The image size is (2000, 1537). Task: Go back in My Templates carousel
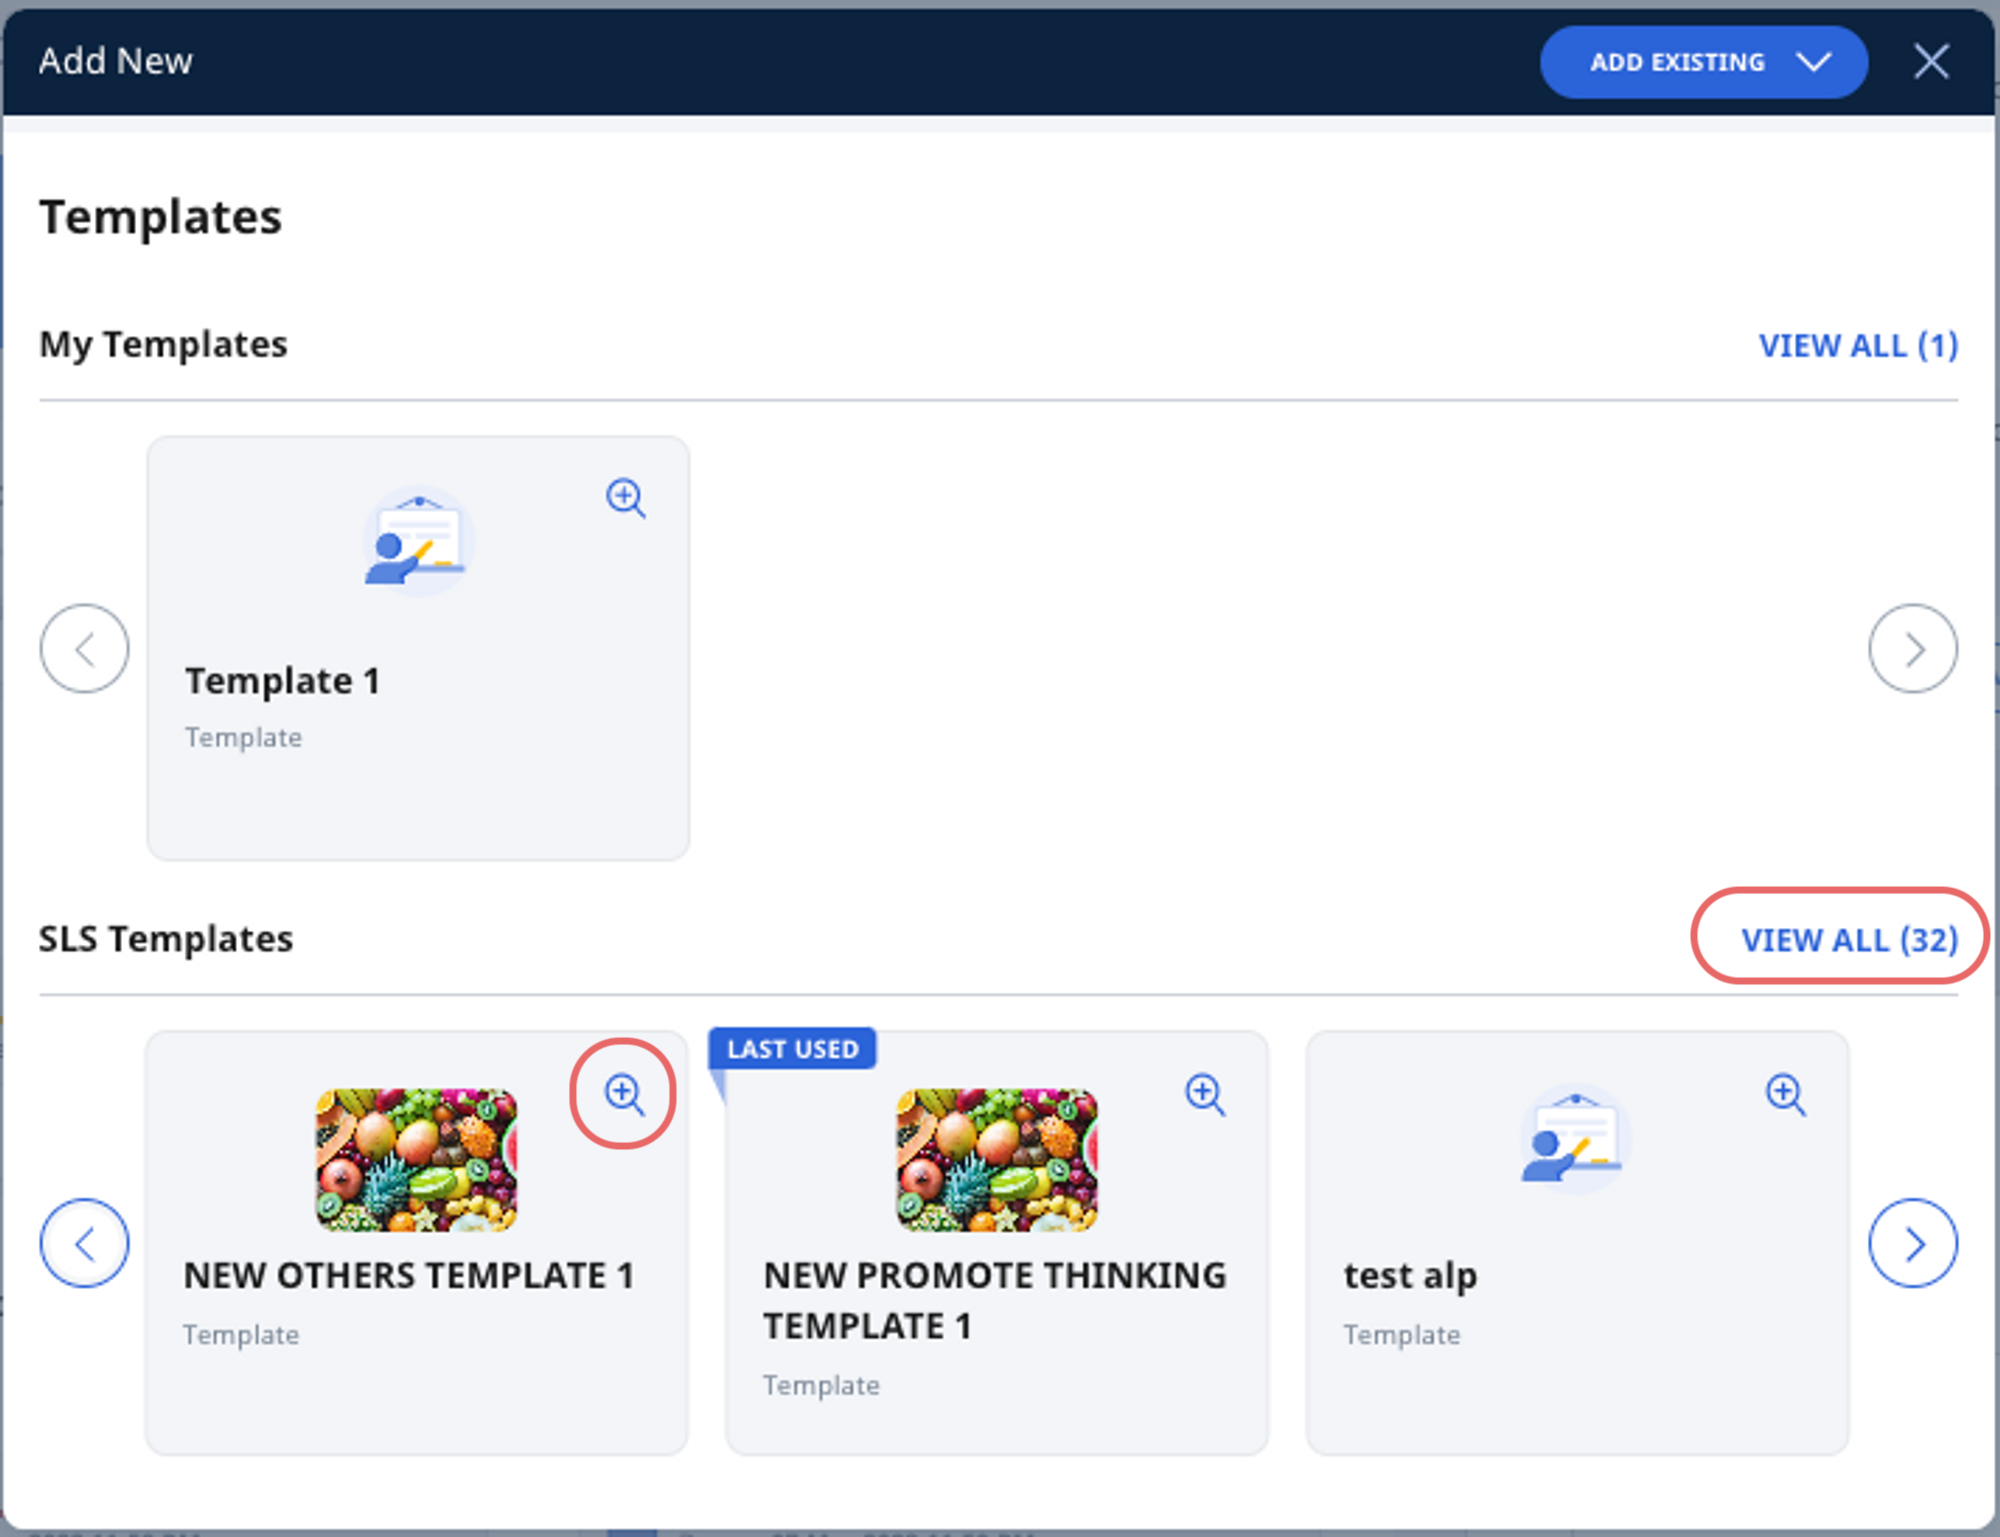[84, 648]
